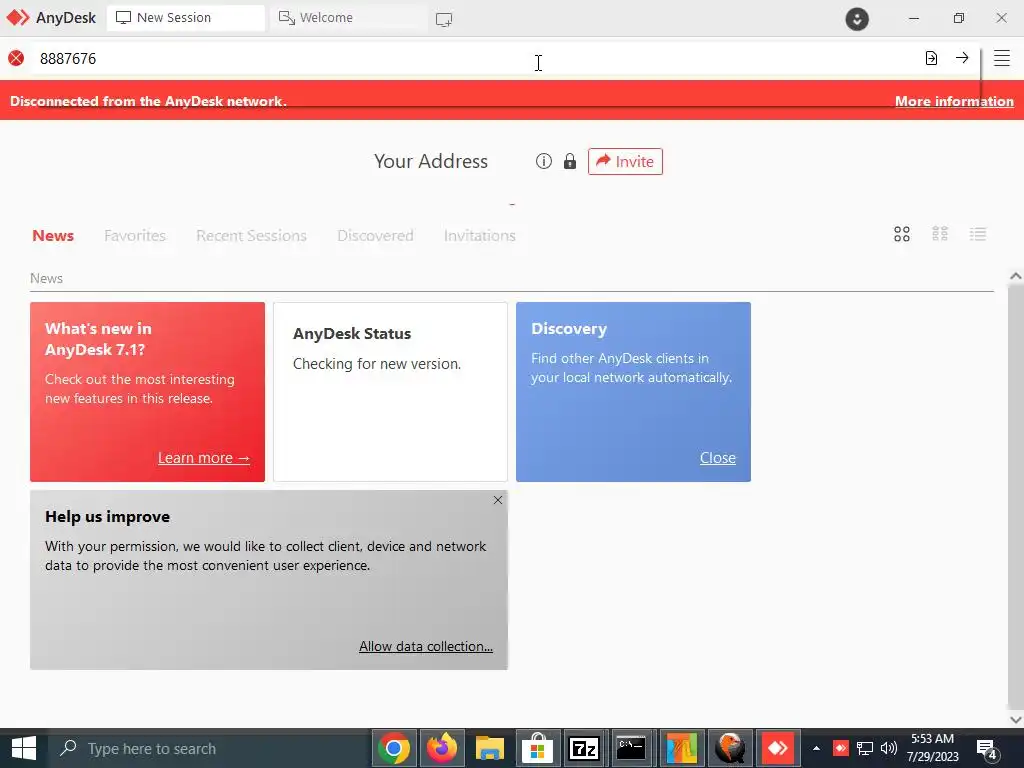Click the AnyDesk taskbar icon
This screenshot has height=768, width=1024.
777,748
